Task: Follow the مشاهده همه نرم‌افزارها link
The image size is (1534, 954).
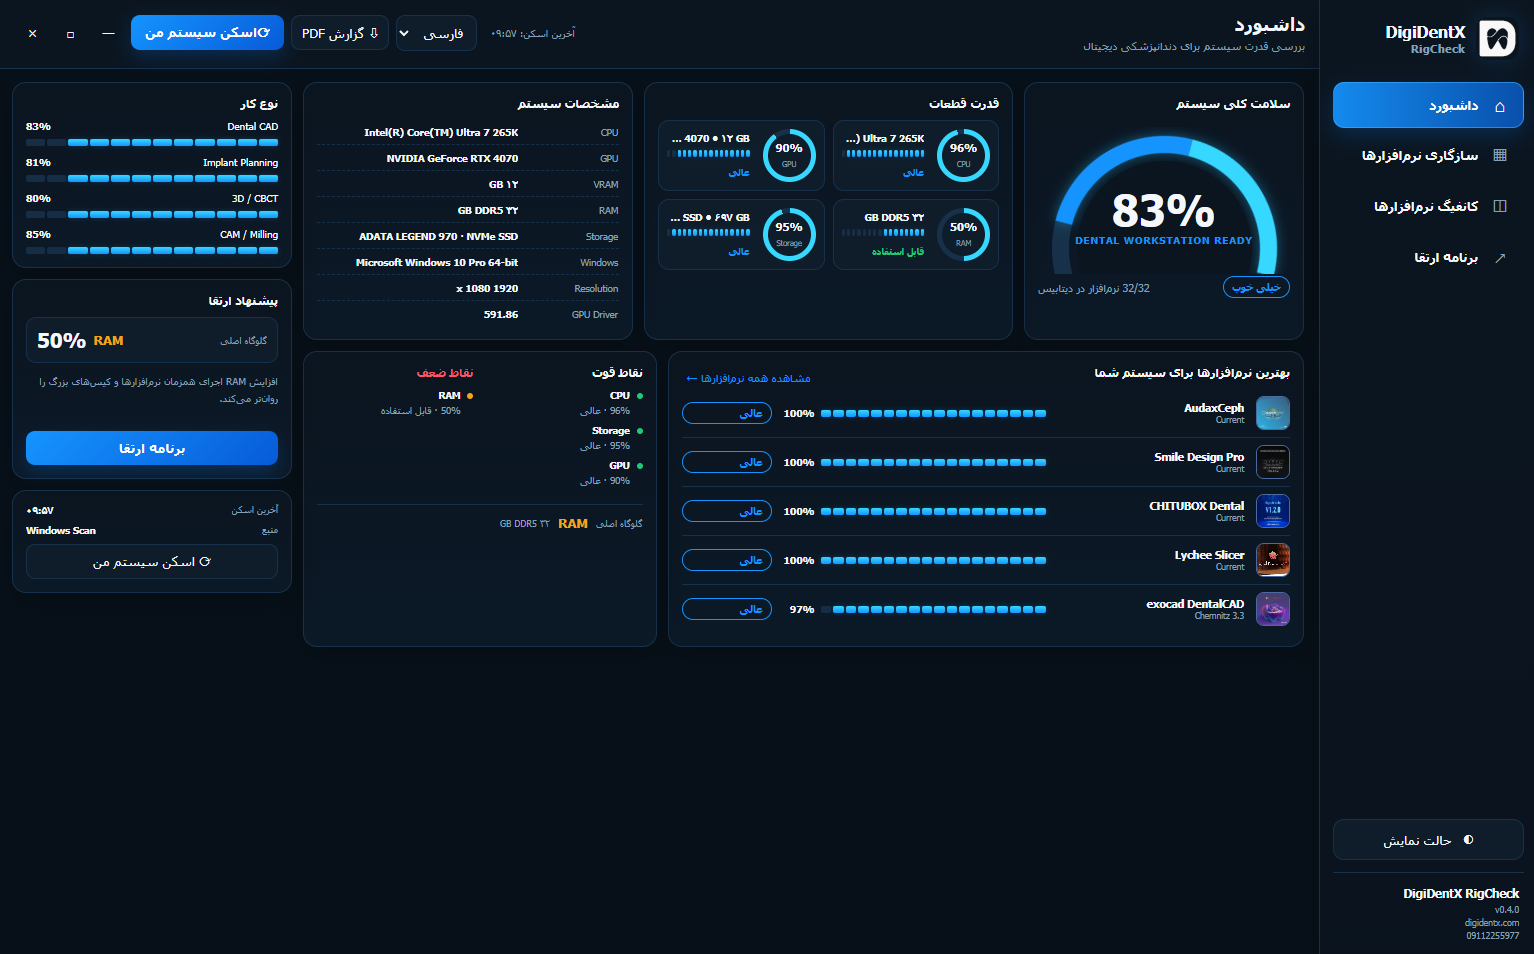Action: 748,379
